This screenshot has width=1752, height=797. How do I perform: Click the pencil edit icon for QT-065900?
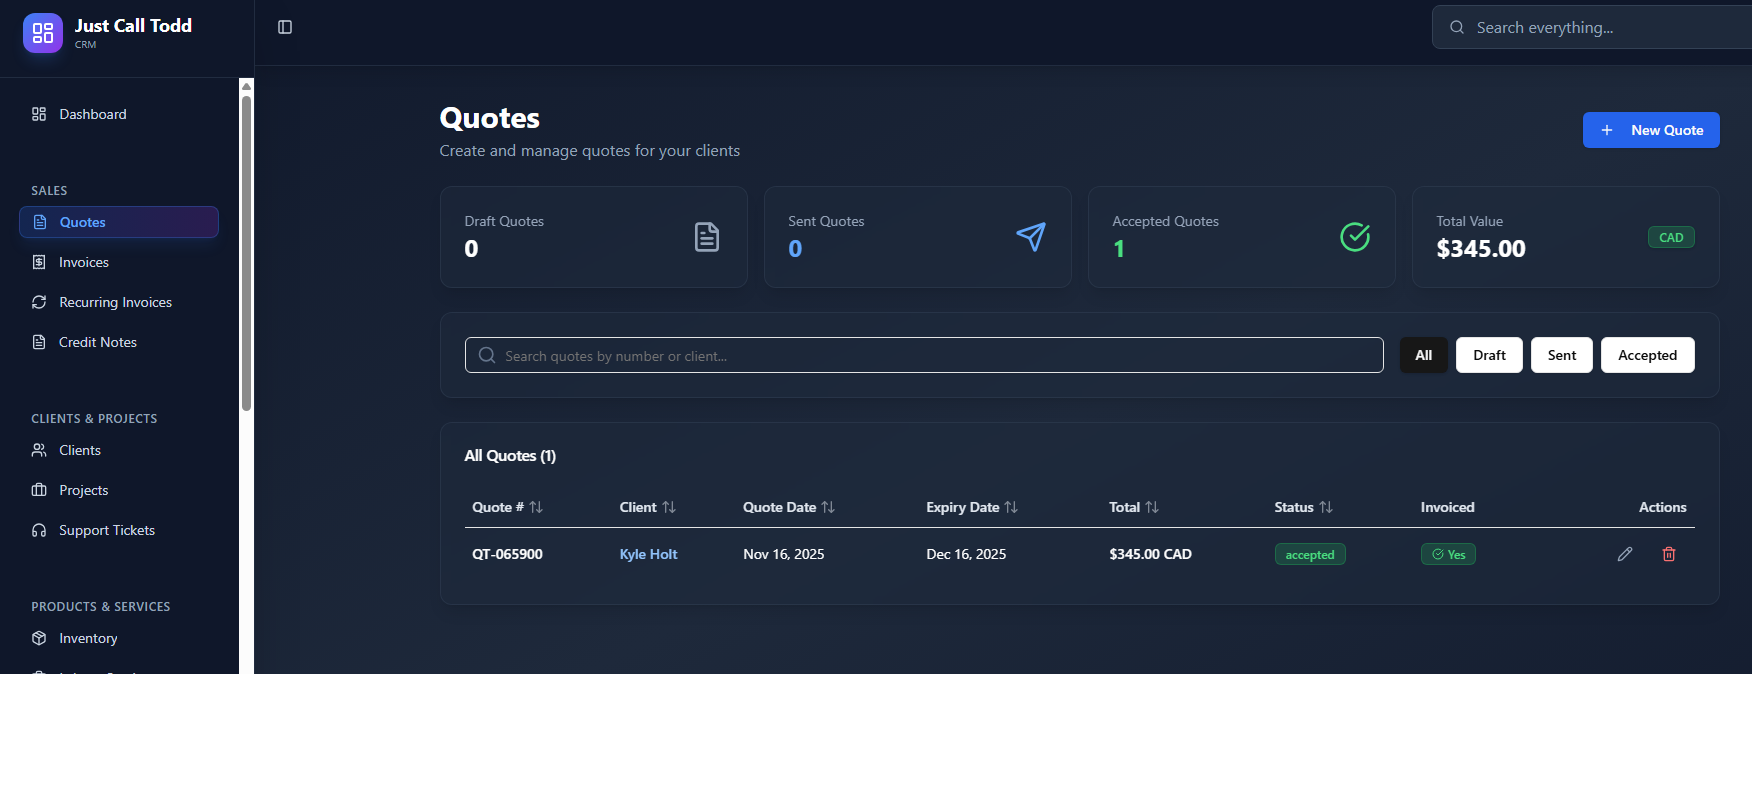click(1624, 554)
